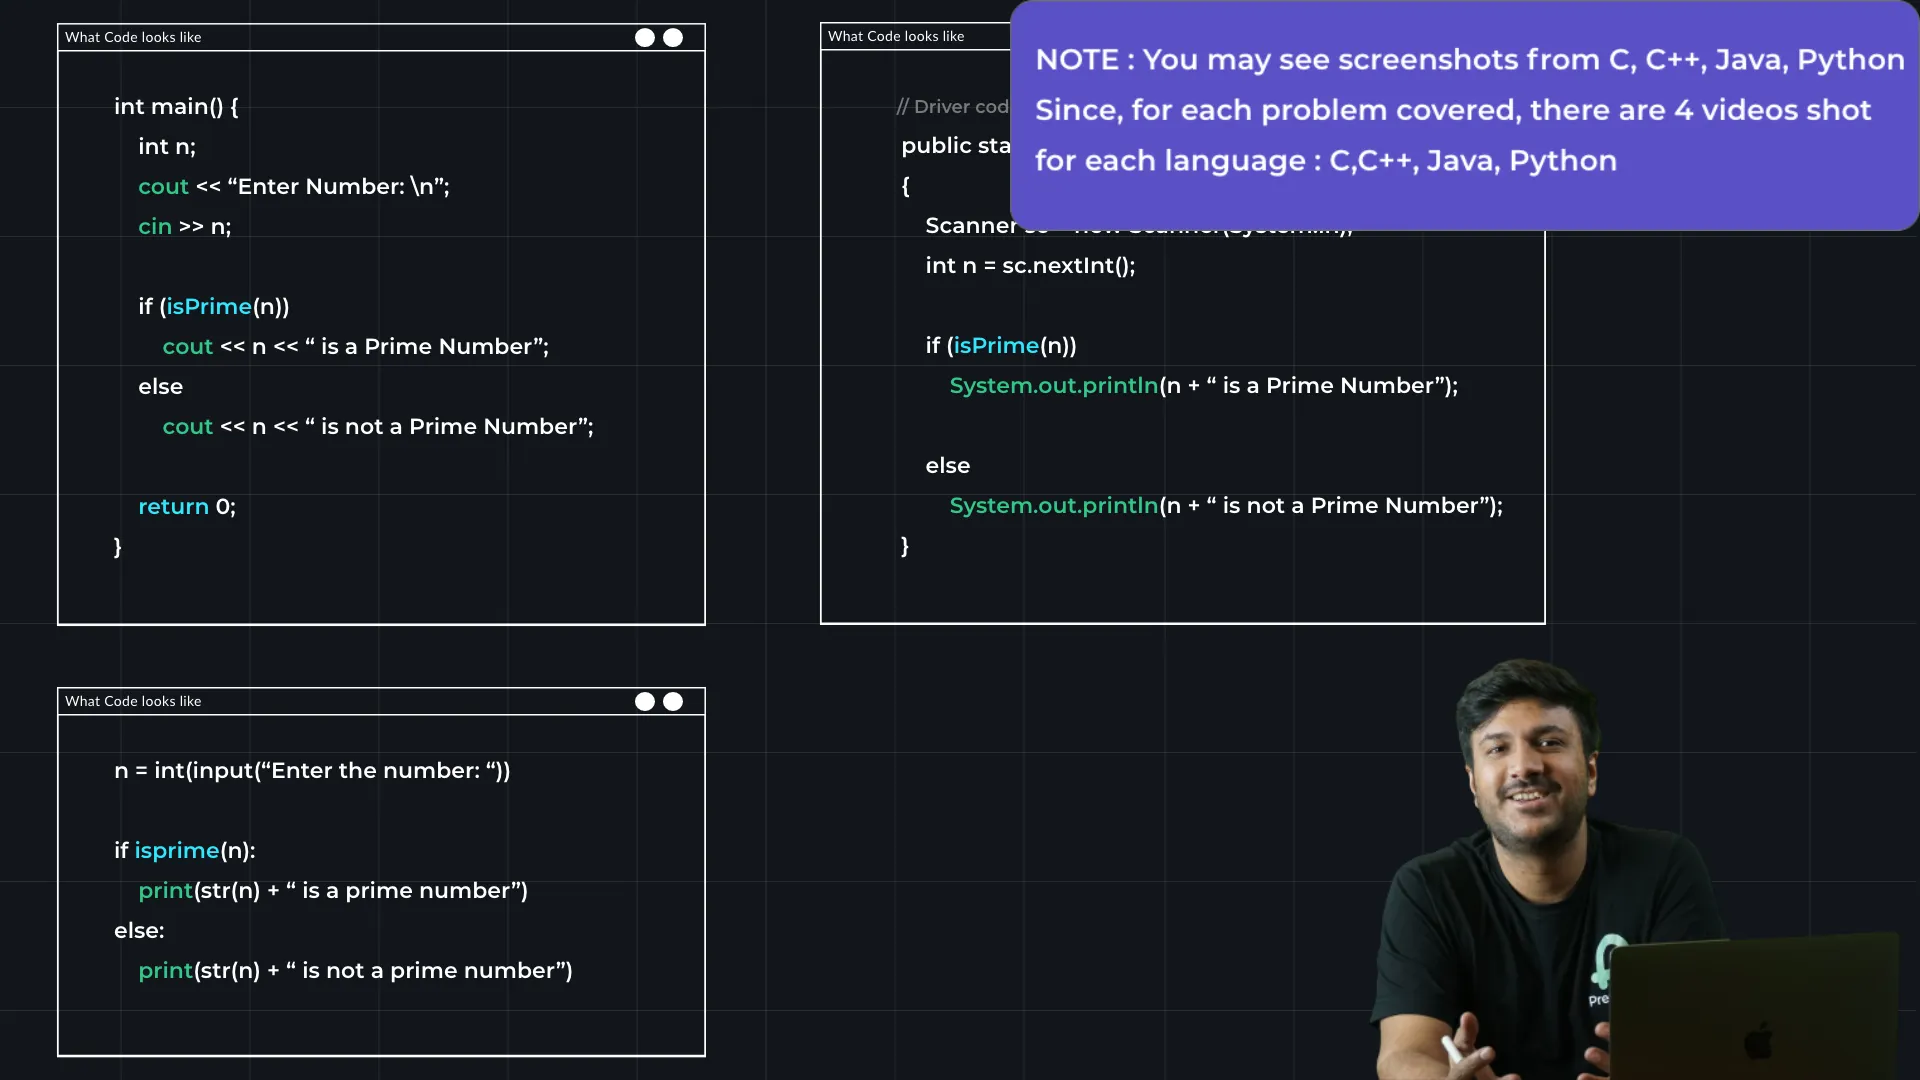
Task: Click the isPrime call in the C++ code
Action: (209, 306)
